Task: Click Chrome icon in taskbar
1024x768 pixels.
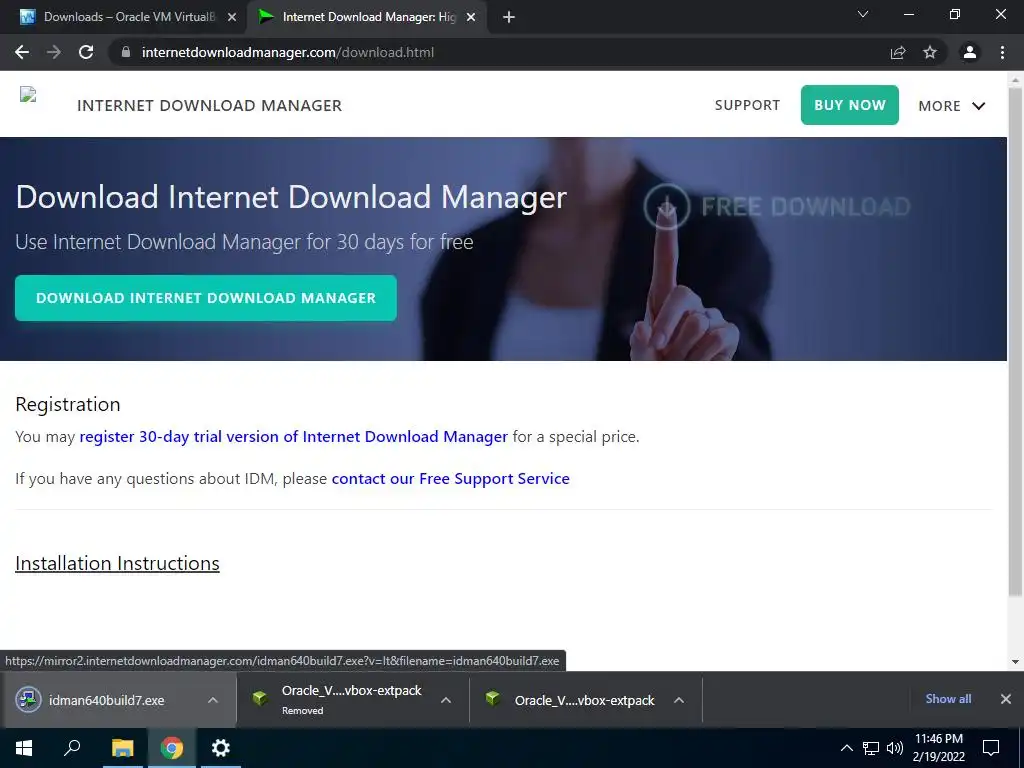Action: (172, 748)
